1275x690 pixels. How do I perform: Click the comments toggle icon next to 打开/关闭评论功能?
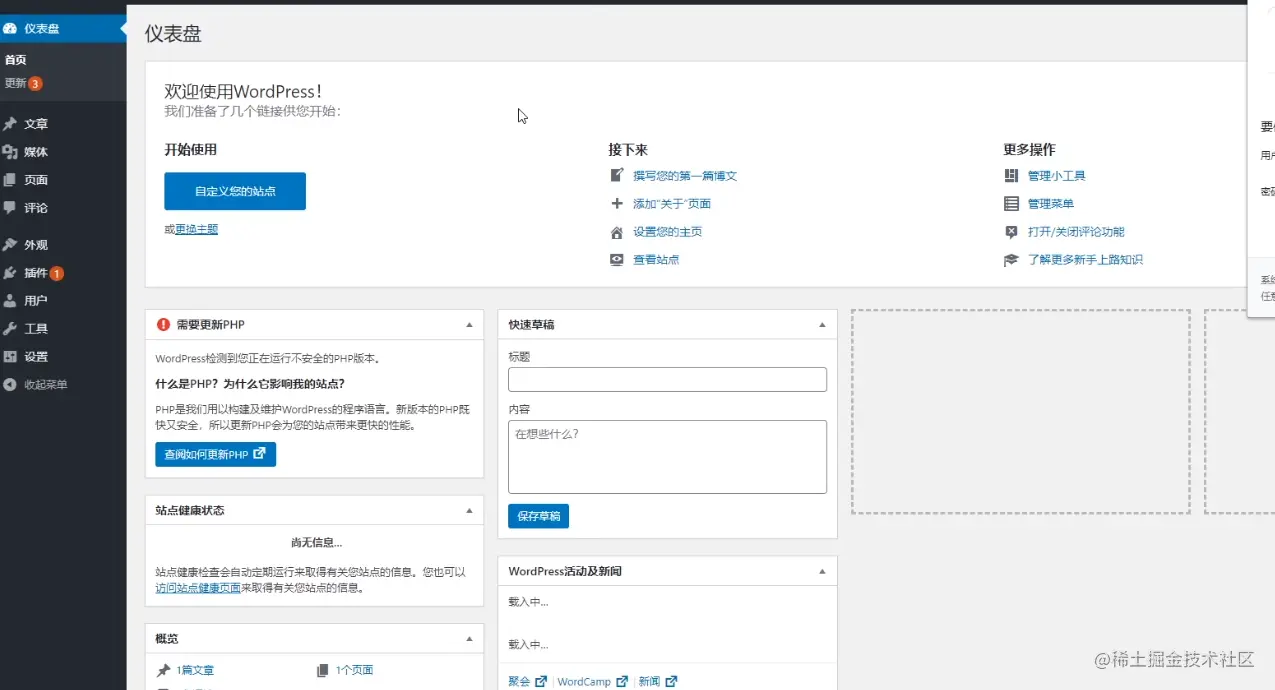pos(1011,232)
